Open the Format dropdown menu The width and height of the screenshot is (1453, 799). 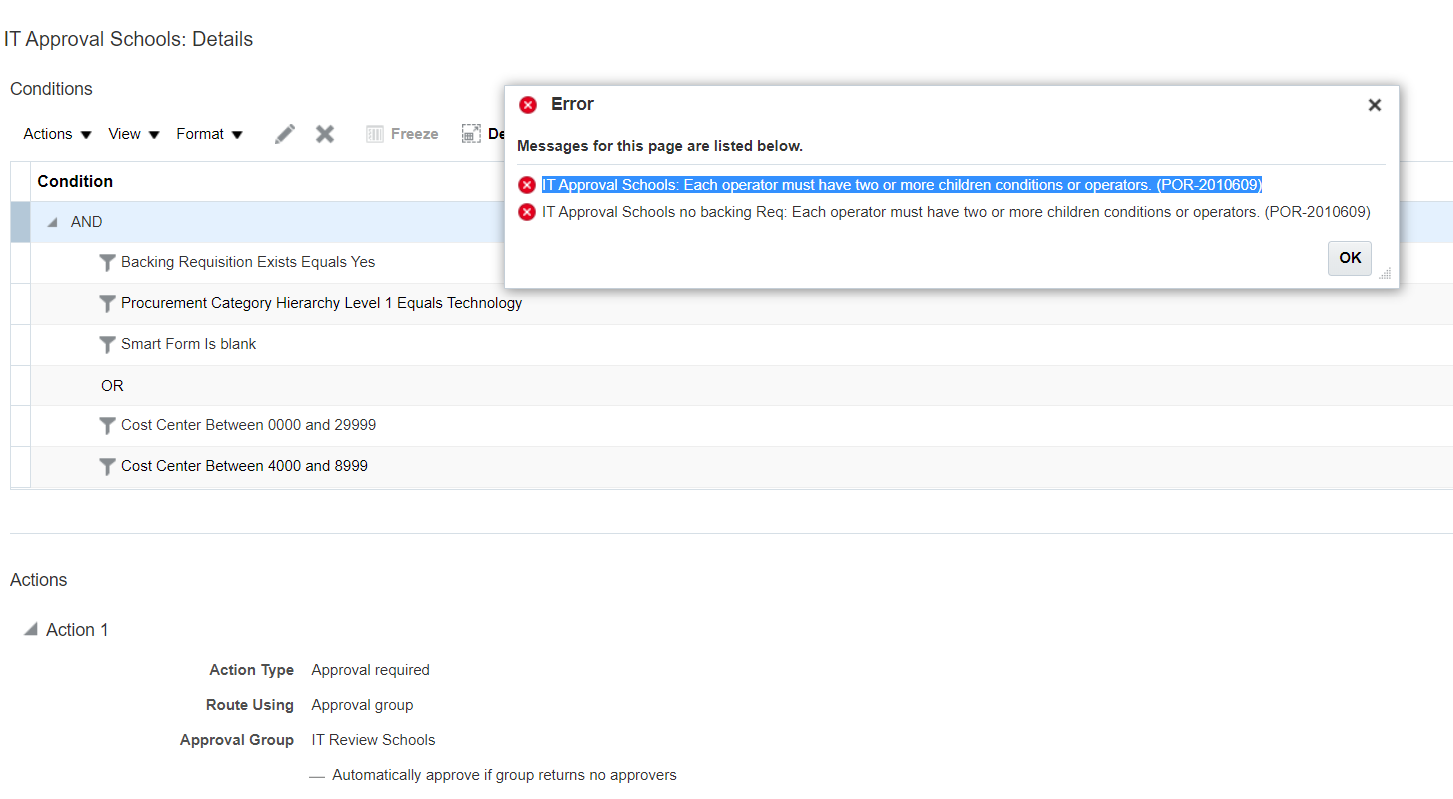209,133
